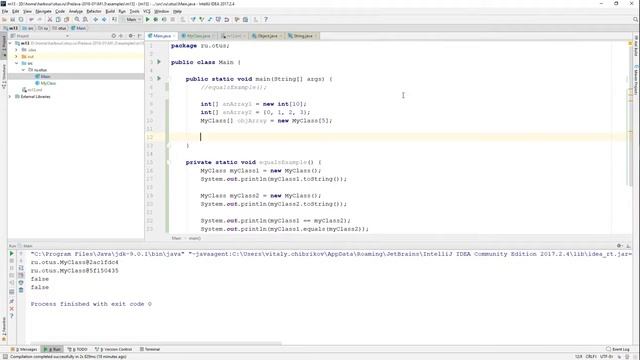The width and height of the screenshot is (640, 360).
Task: Open the Help menu
Action: (178, 11)
